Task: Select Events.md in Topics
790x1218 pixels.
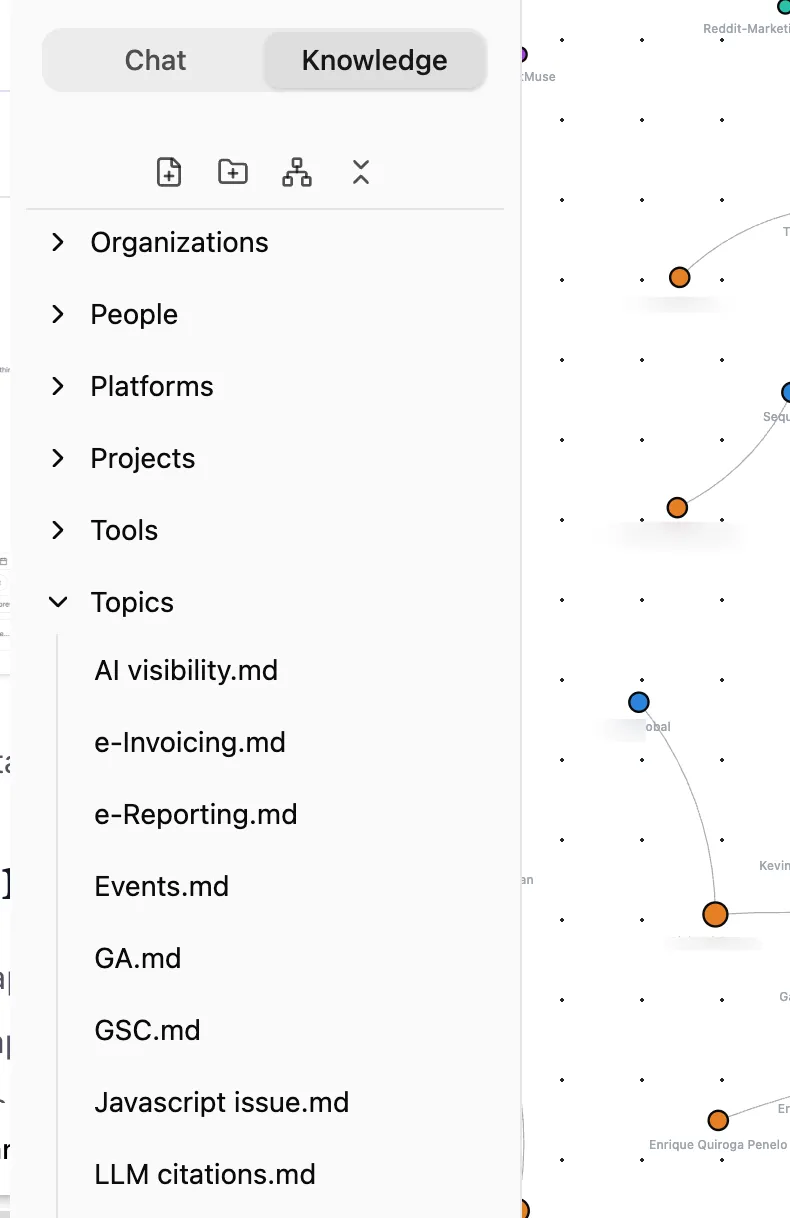Action: point(162,887)
